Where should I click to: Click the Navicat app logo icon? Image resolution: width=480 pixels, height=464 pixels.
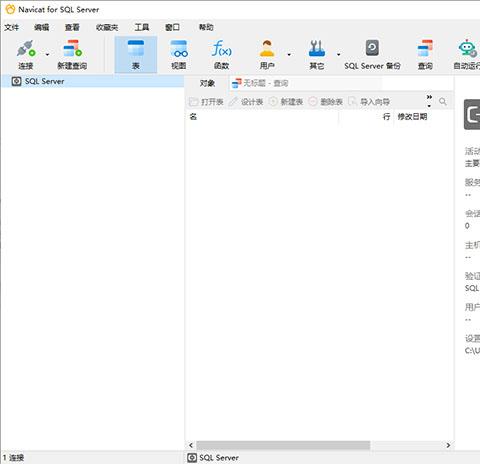[10, 9]
